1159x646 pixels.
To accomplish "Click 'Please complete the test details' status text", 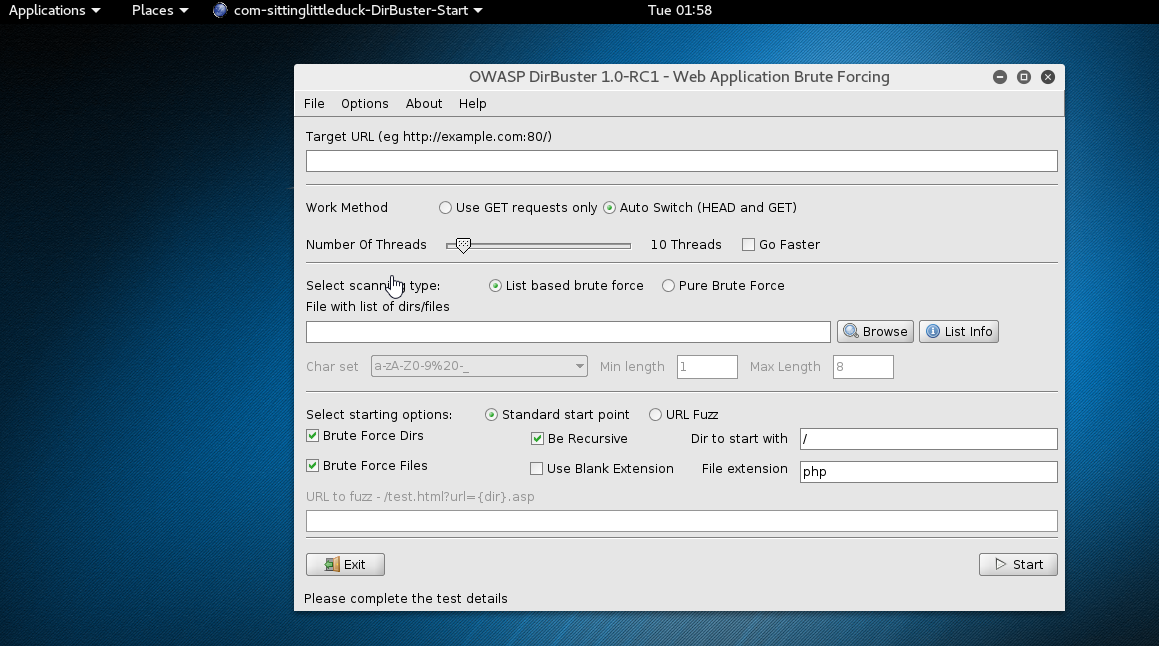I will tap(406, 599).
